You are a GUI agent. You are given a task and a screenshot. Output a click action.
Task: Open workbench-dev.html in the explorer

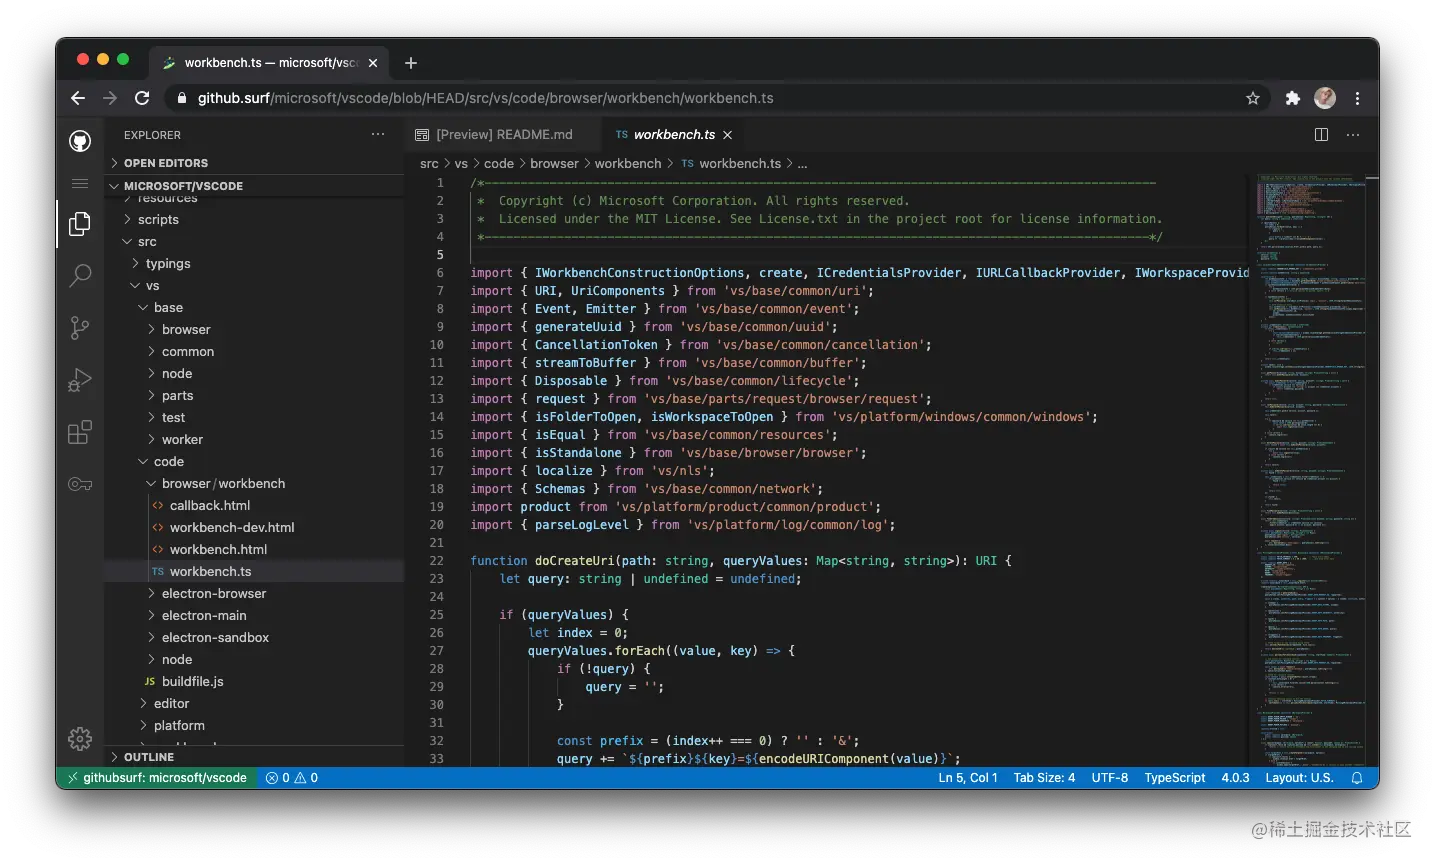(231, 527)
